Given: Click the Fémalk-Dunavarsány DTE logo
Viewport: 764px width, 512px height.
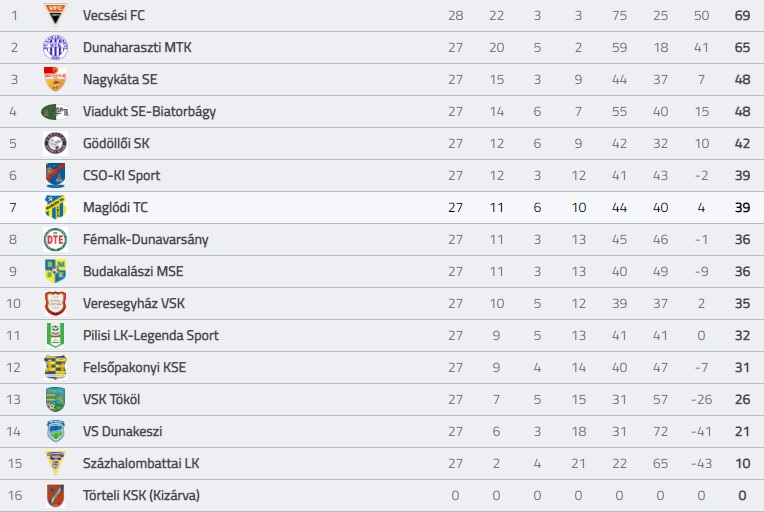Looking at the screenshot, I should (x=55, y=239).
